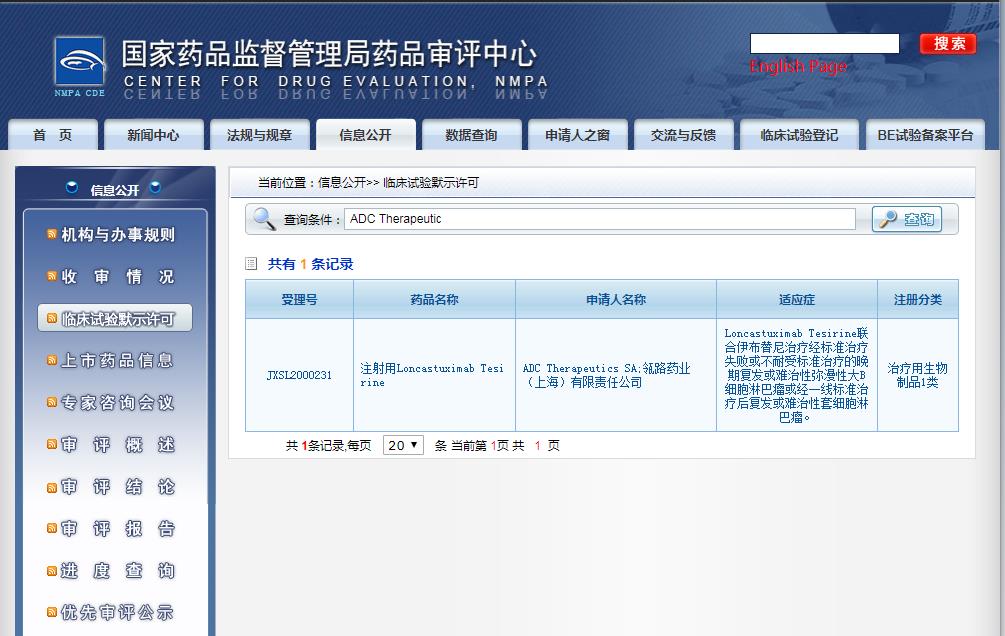
Task: Select 临床试验默示许可 in the sidebar
Action: (116, 319)
